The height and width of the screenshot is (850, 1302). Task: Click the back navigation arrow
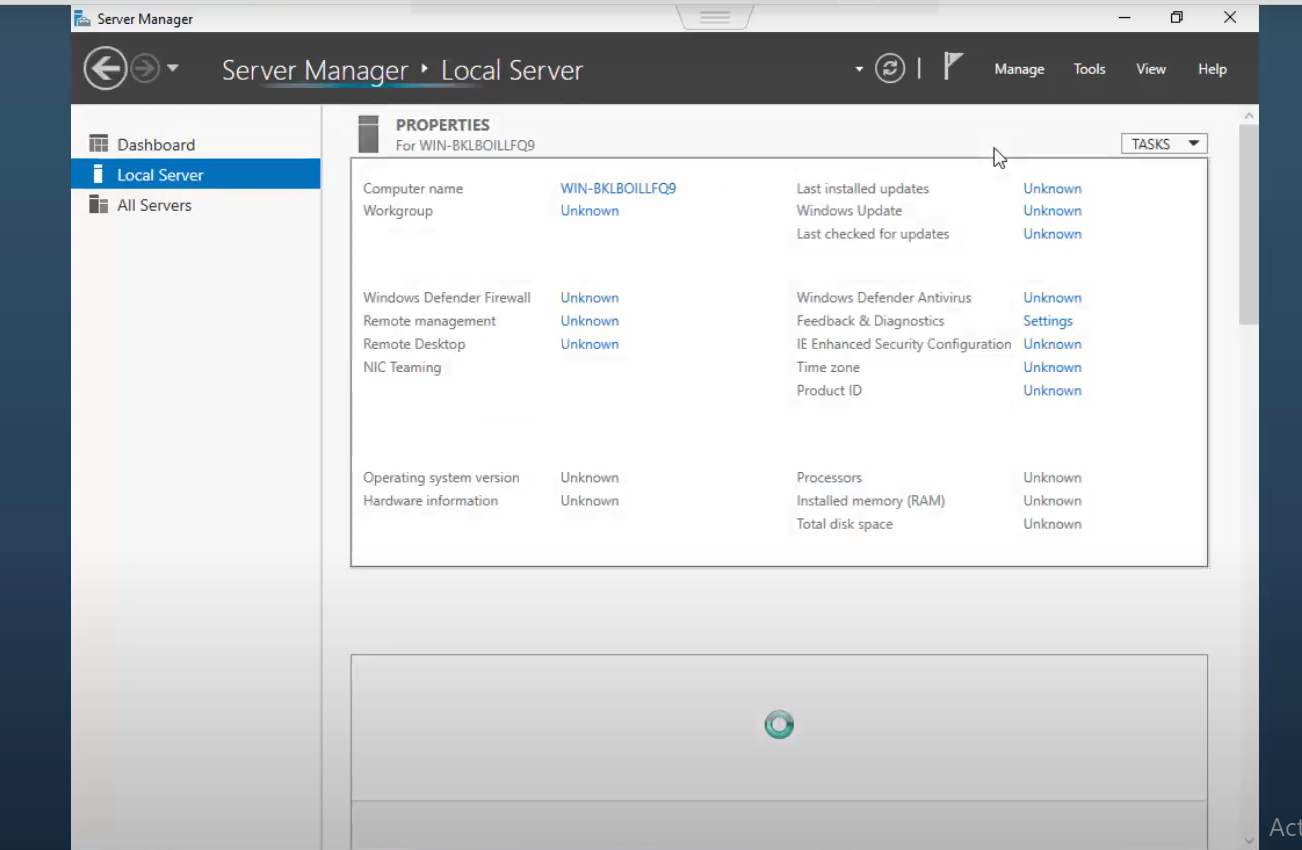pos(105,69)
